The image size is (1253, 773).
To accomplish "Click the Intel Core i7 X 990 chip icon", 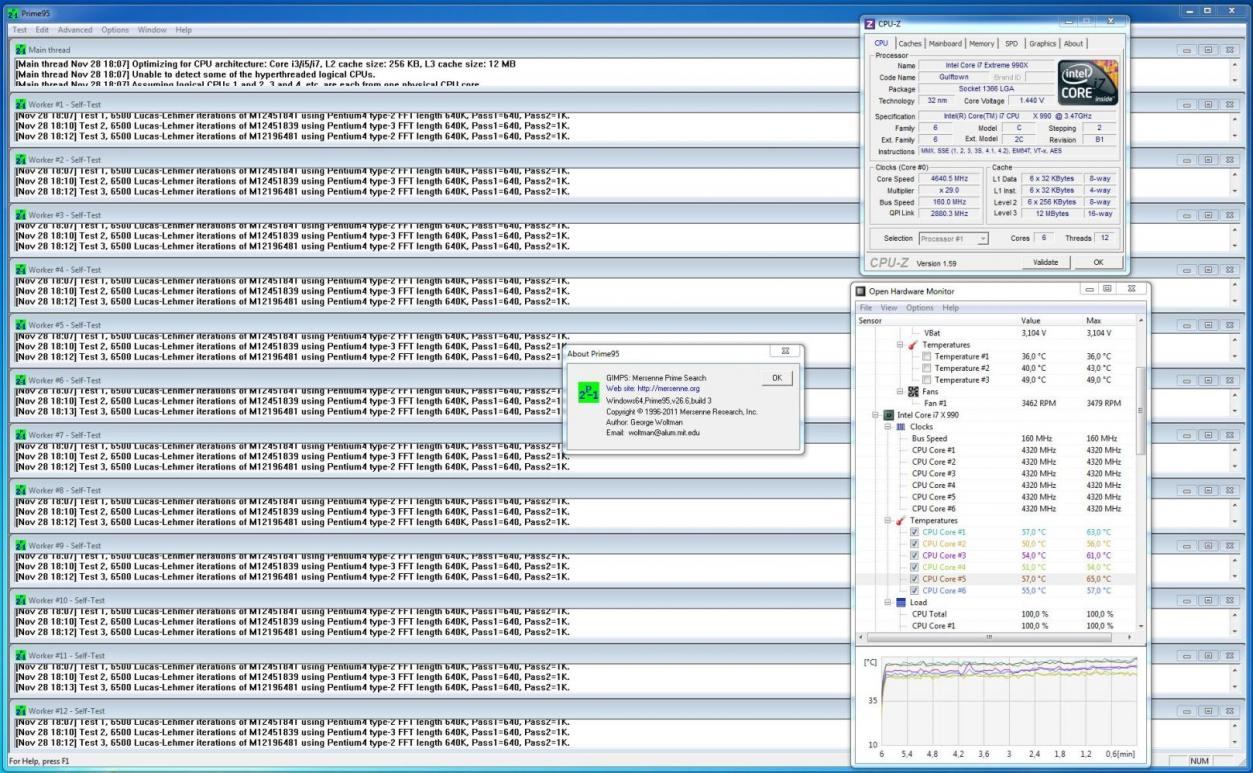I will coord(889,414).
